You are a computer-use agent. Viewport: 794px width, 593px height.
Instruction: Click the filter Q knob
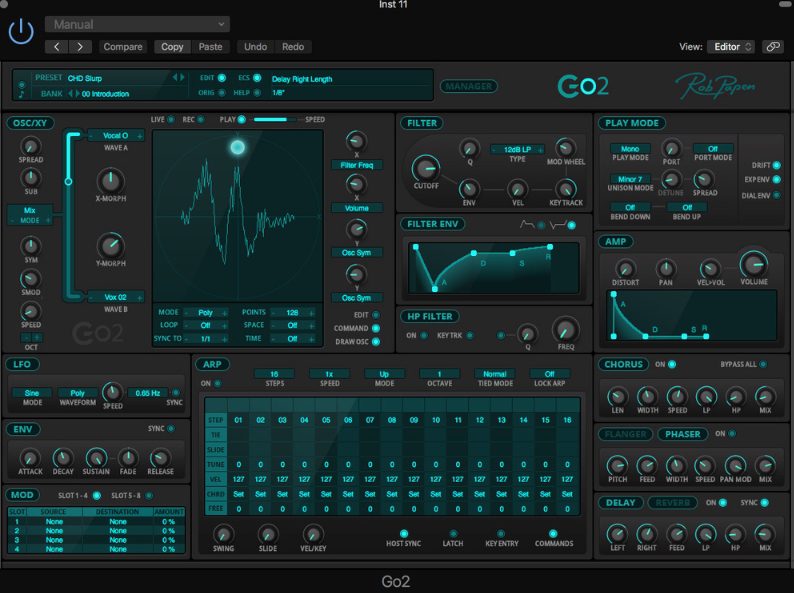point(469,149)
